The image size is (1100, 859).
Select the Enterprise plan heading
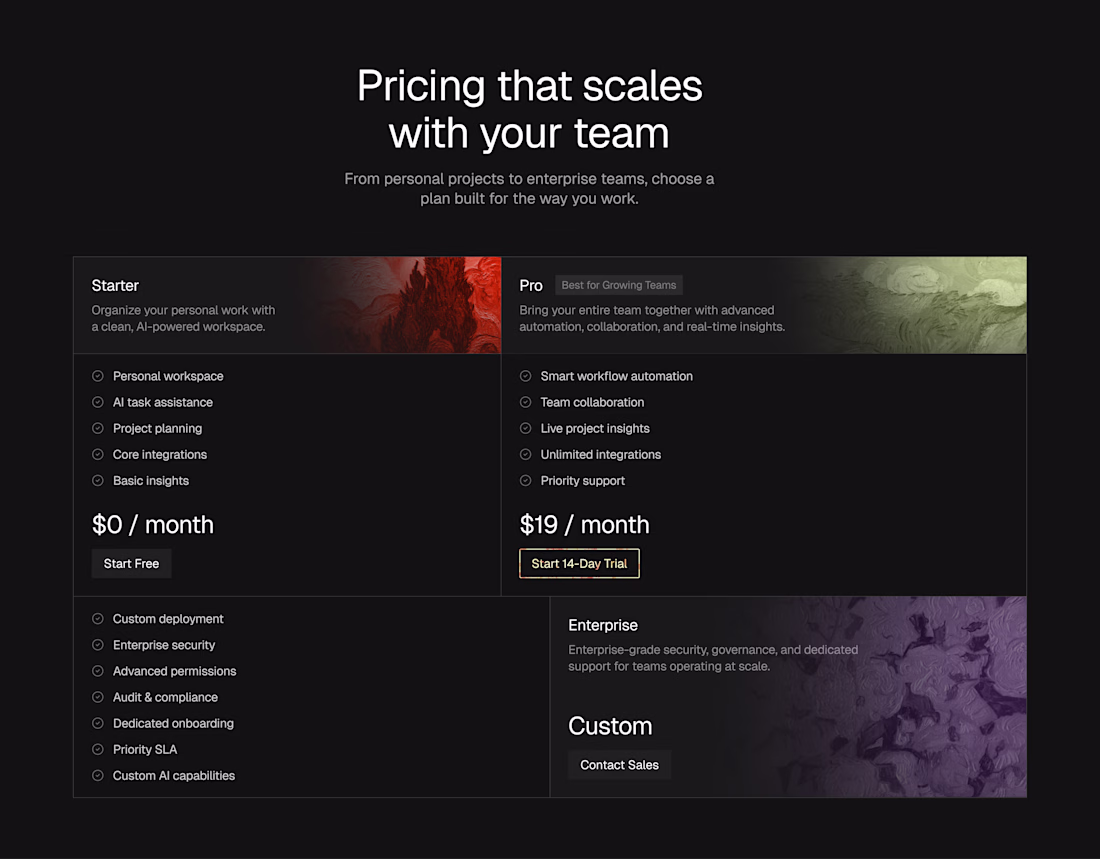603,625
